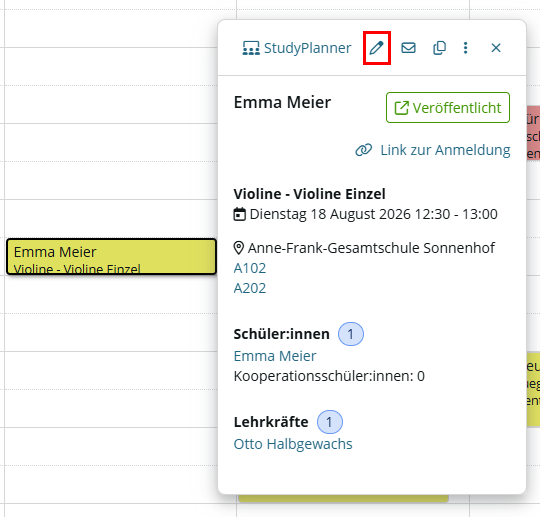This screenshot has width=540, height=517.
Task: Click the calendar date icon
Action: [x=239, y=214]
